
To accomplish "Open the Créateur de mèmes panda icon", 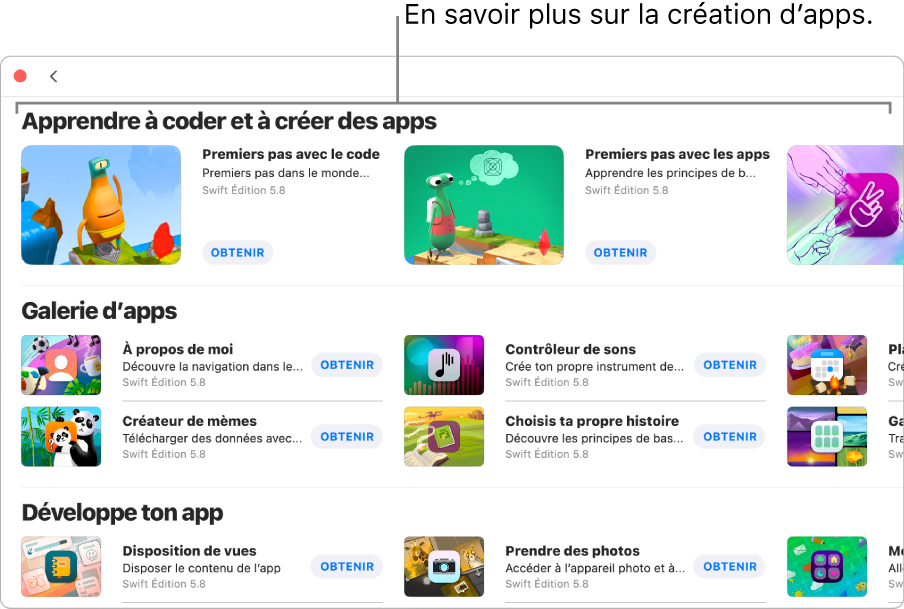I will tap(61, 437).
